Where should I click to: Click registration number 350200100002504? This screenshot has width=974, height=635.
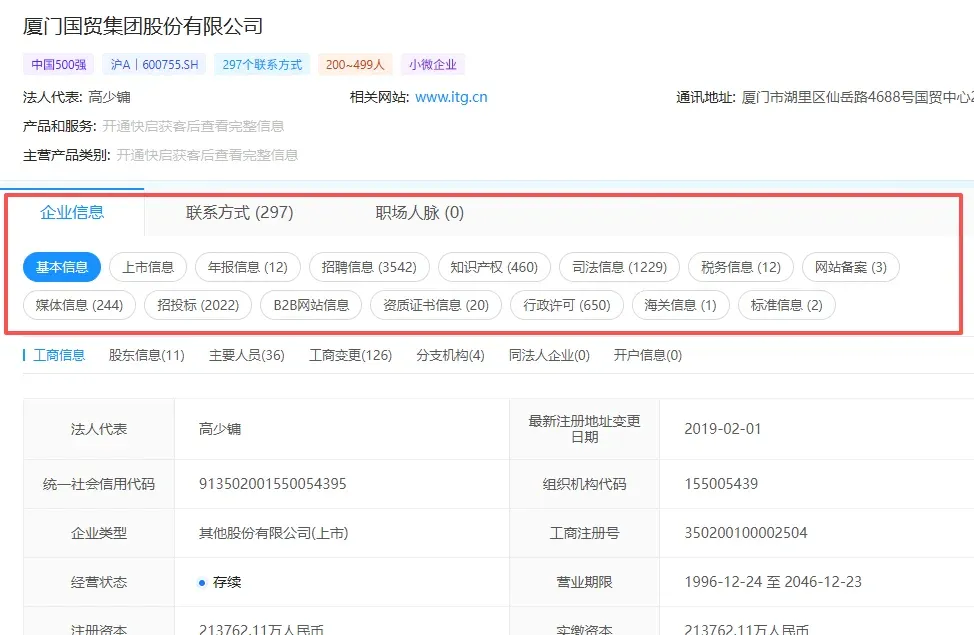click(745, 533)
